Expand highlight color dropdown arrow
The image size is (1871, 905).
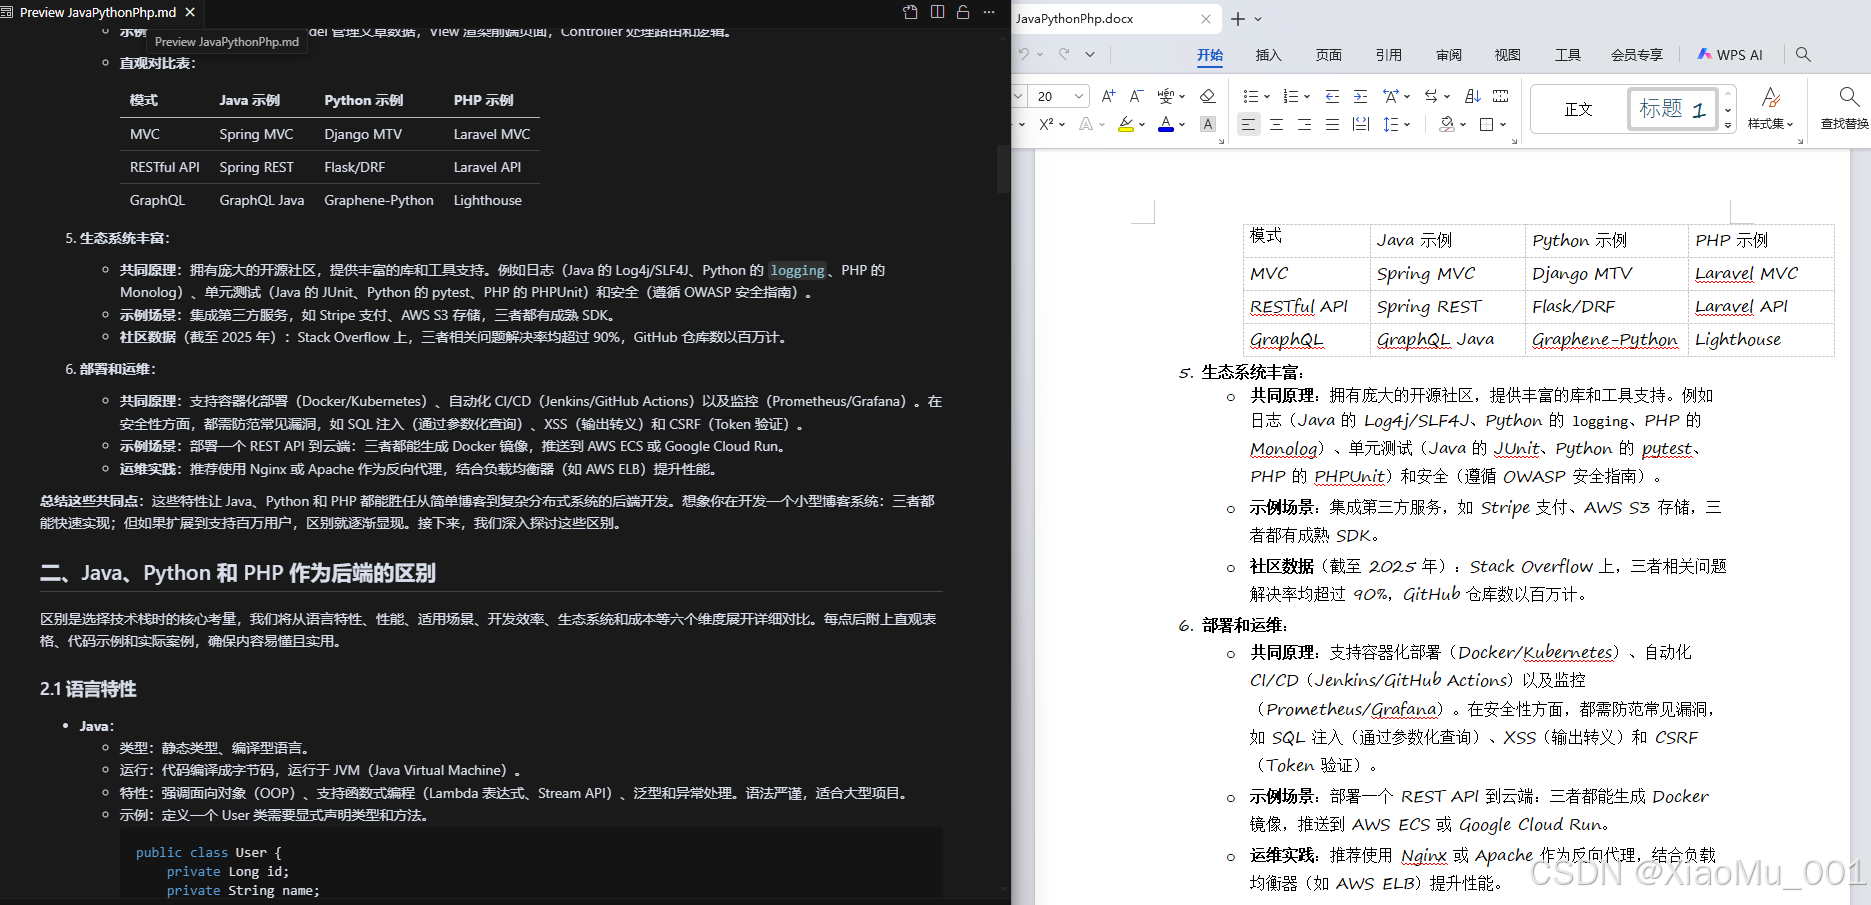click(x=1142, y=125)
